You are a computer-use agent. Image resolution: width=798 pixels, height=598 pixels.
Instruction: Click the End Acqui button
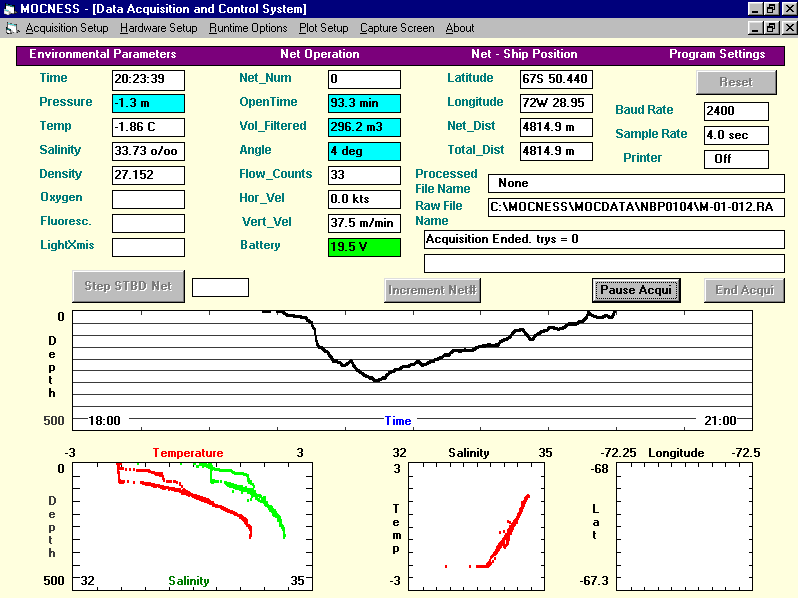[x=745, y=290]
